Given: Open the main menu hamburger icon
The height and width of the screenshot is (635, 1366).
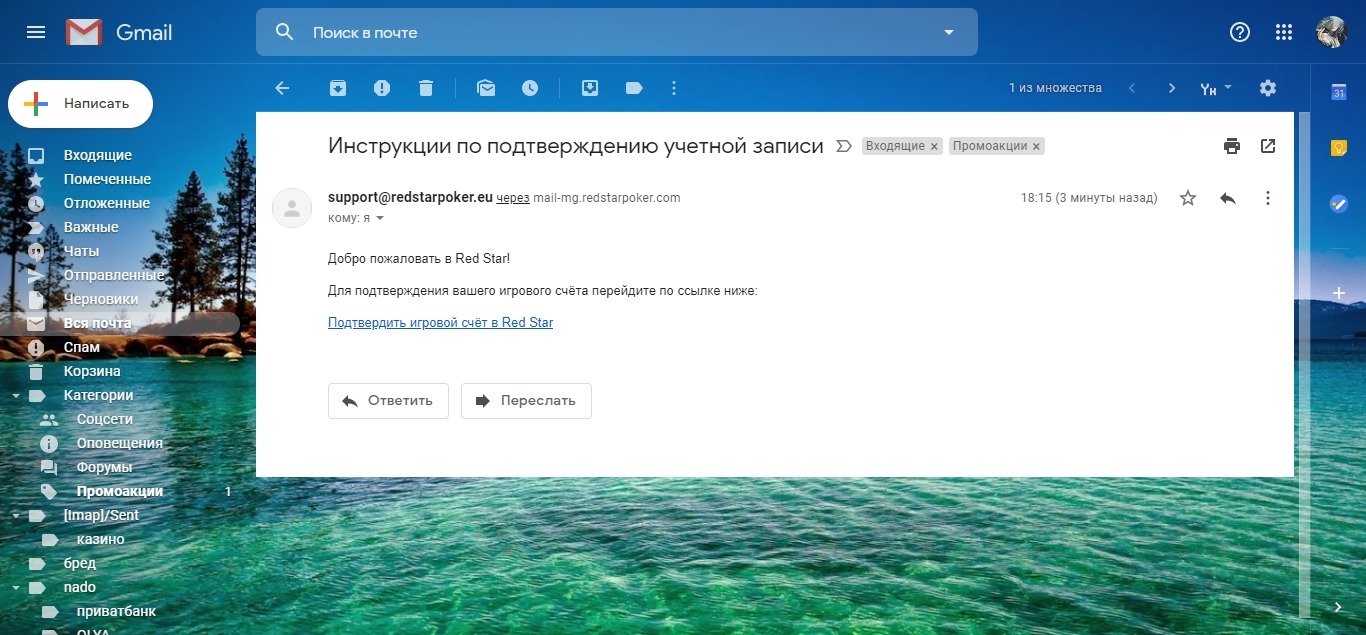Looking at the screenshot, I should click(36, 32).
